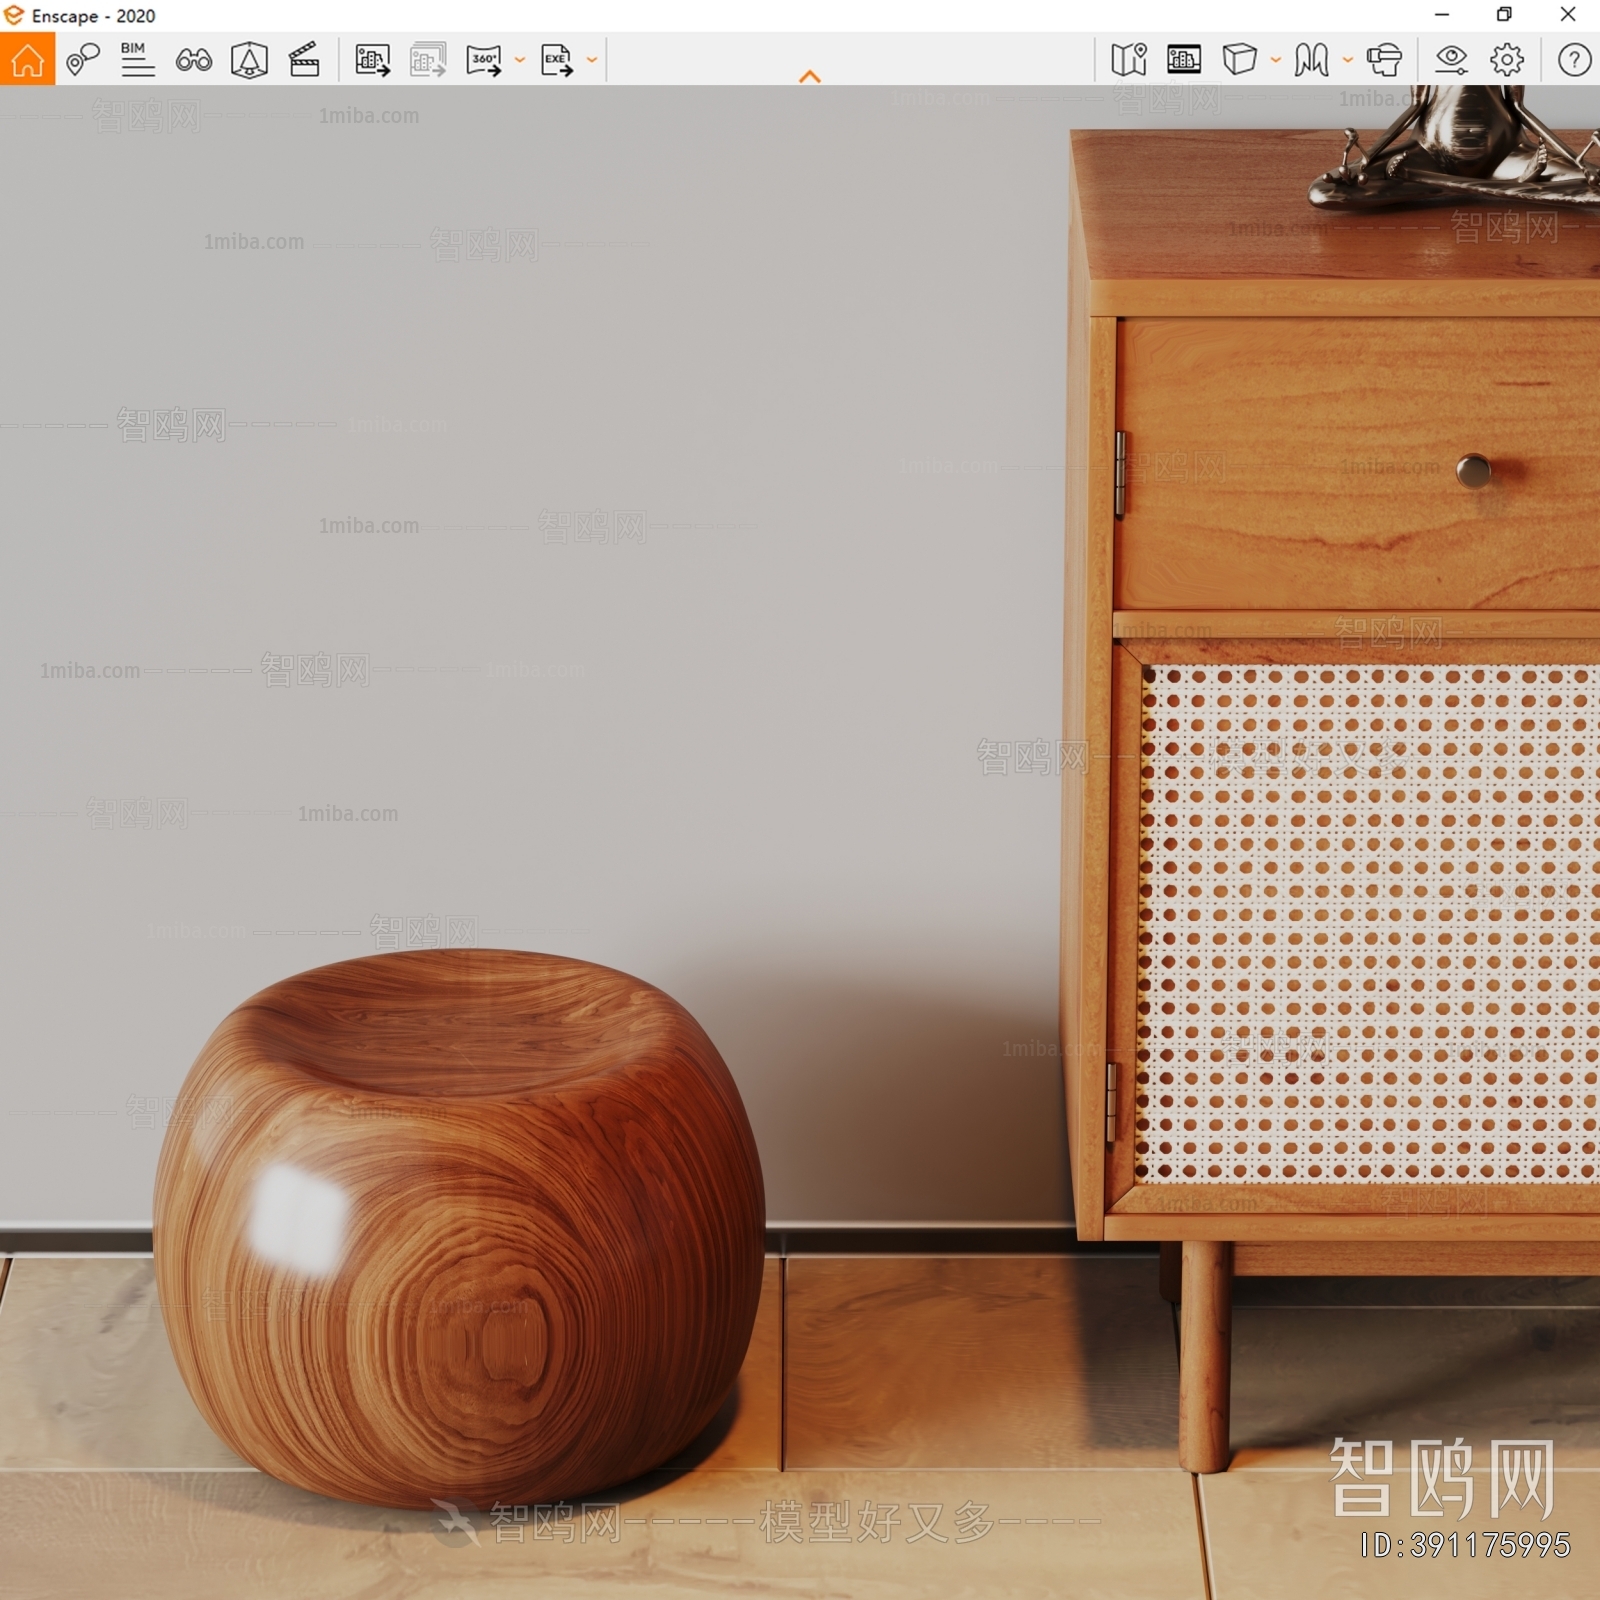Viewport: 1600px width, 1600px height.
Task: Open the BIM info panel
Action: [x=137, y=60]
